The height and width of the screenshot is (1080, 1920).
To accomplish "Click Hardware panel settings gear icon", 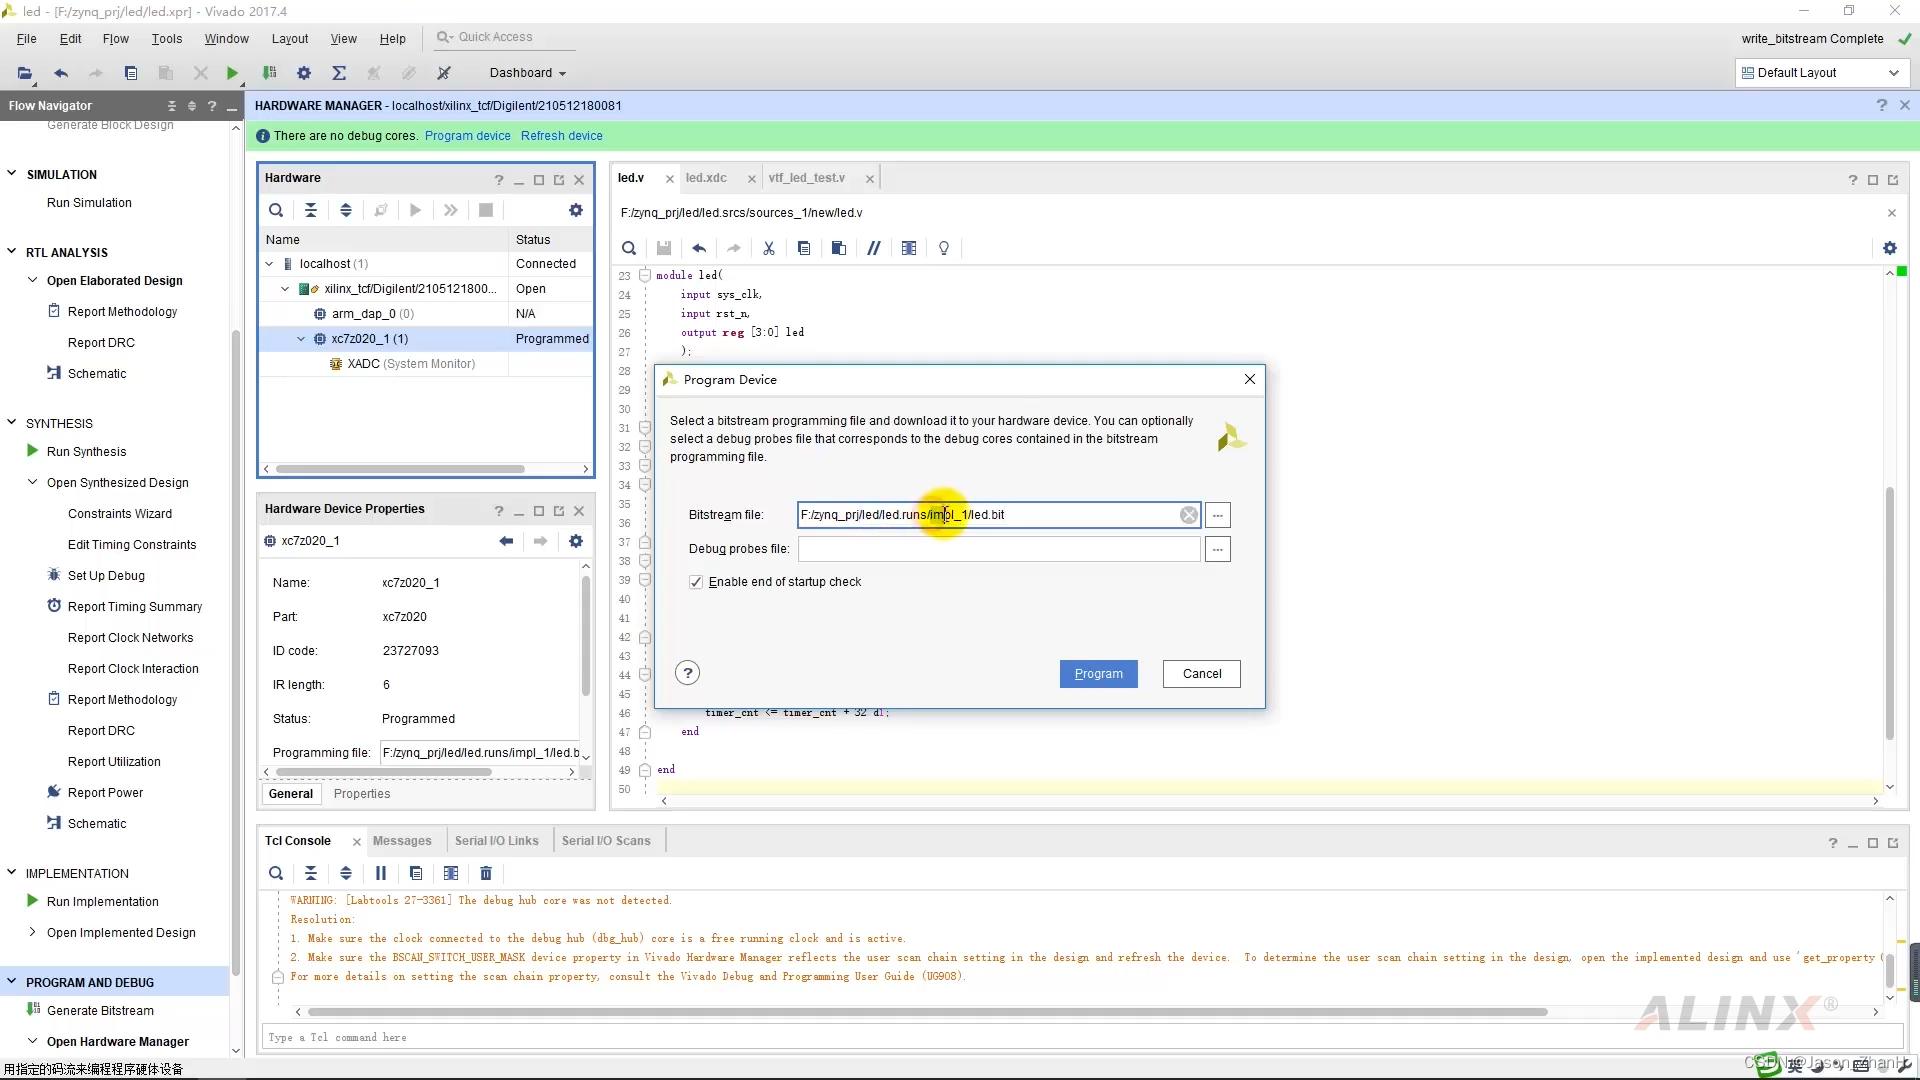I will tap(576, 210).
